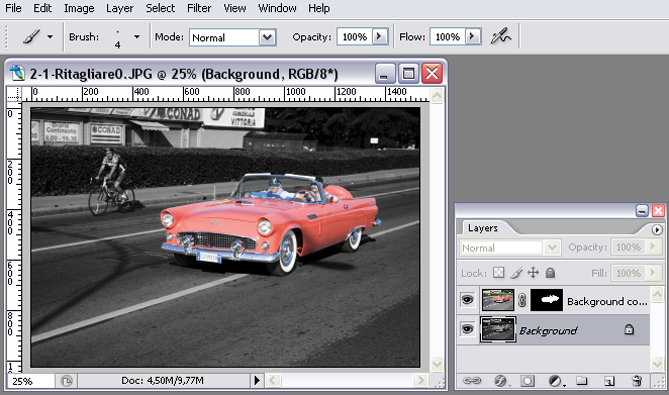Click the horizontal scrollbar right arrow
The width and height of the screenshot is (669, 395).
(x=420, y=380)
